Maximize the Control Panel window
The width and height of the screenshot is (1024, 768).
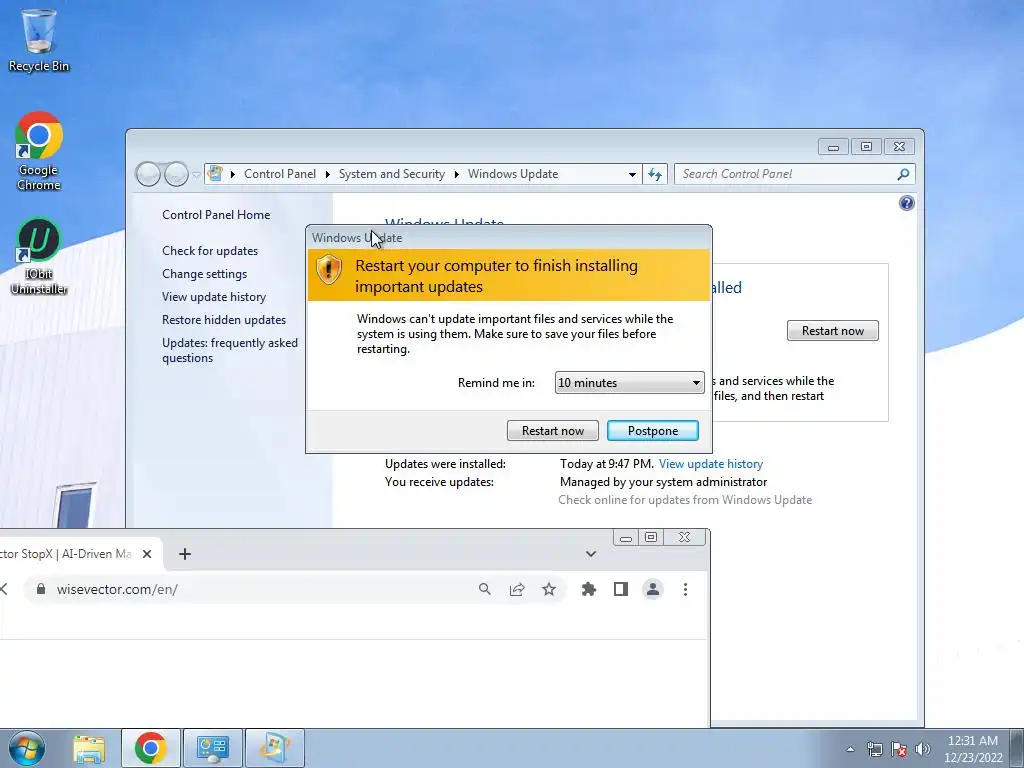[x=866, y=146]
